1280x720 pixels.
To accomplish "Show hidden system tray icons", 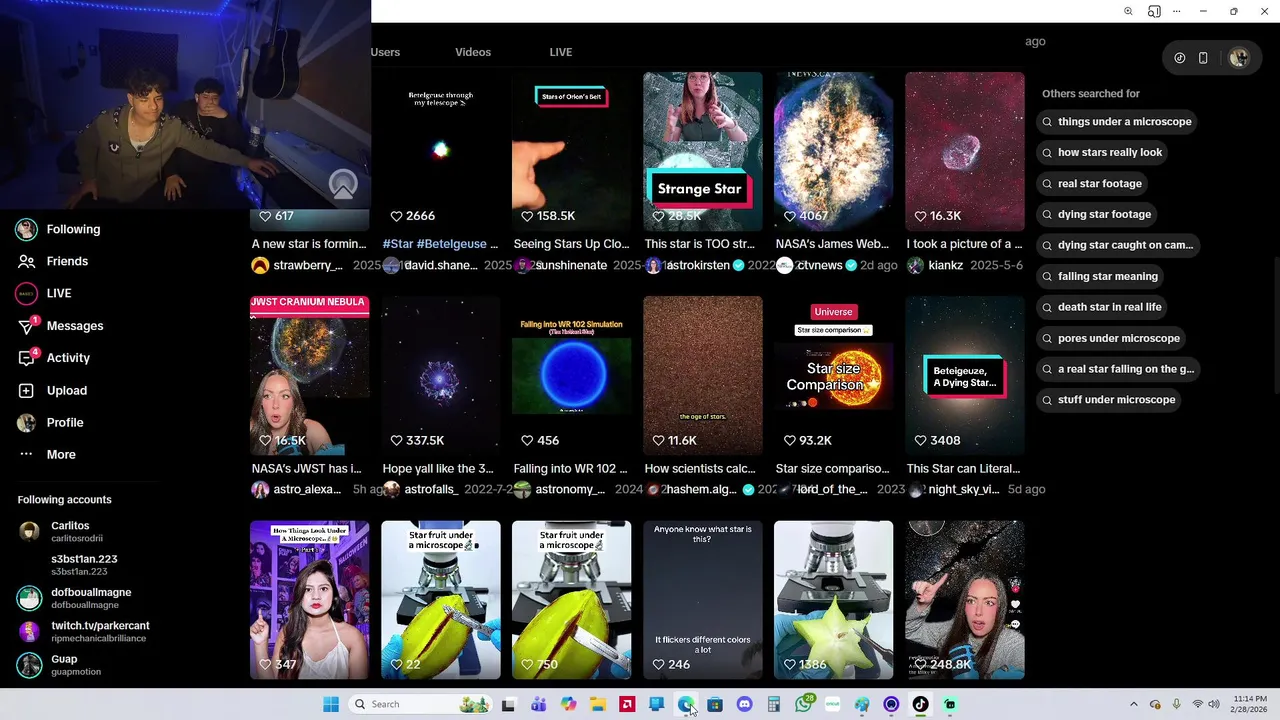I will pos(1133,704).
